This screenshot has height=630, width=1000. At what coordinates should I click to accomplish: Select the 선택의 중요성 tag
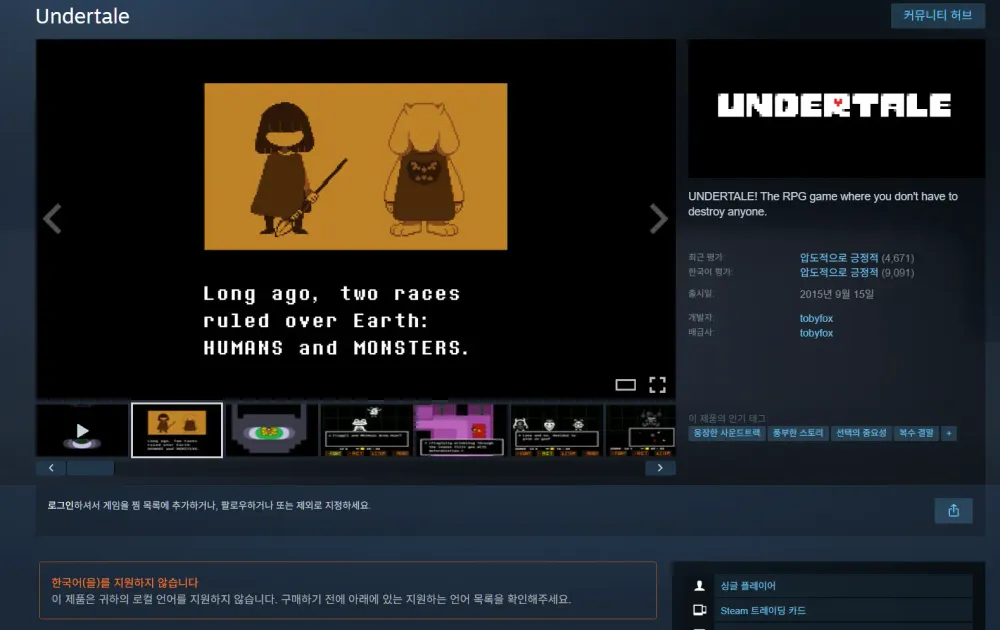[861, 433]
